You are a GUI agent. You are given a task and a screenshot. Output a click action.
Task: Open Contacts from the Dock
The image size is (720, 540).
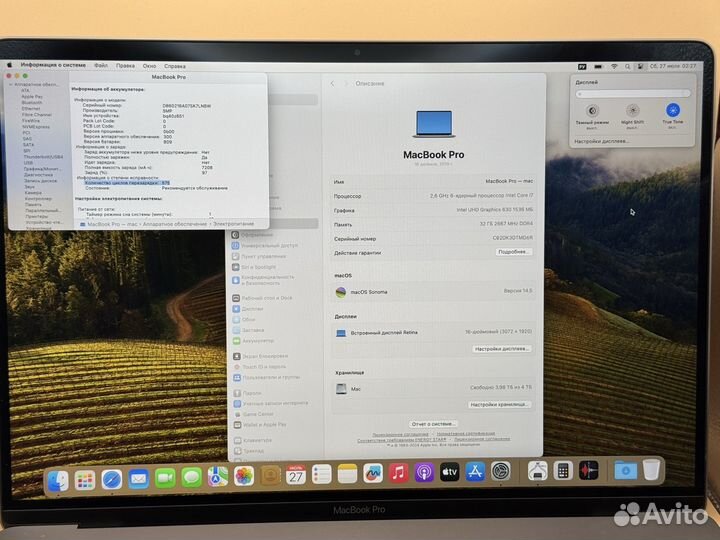tap(270, 476)
